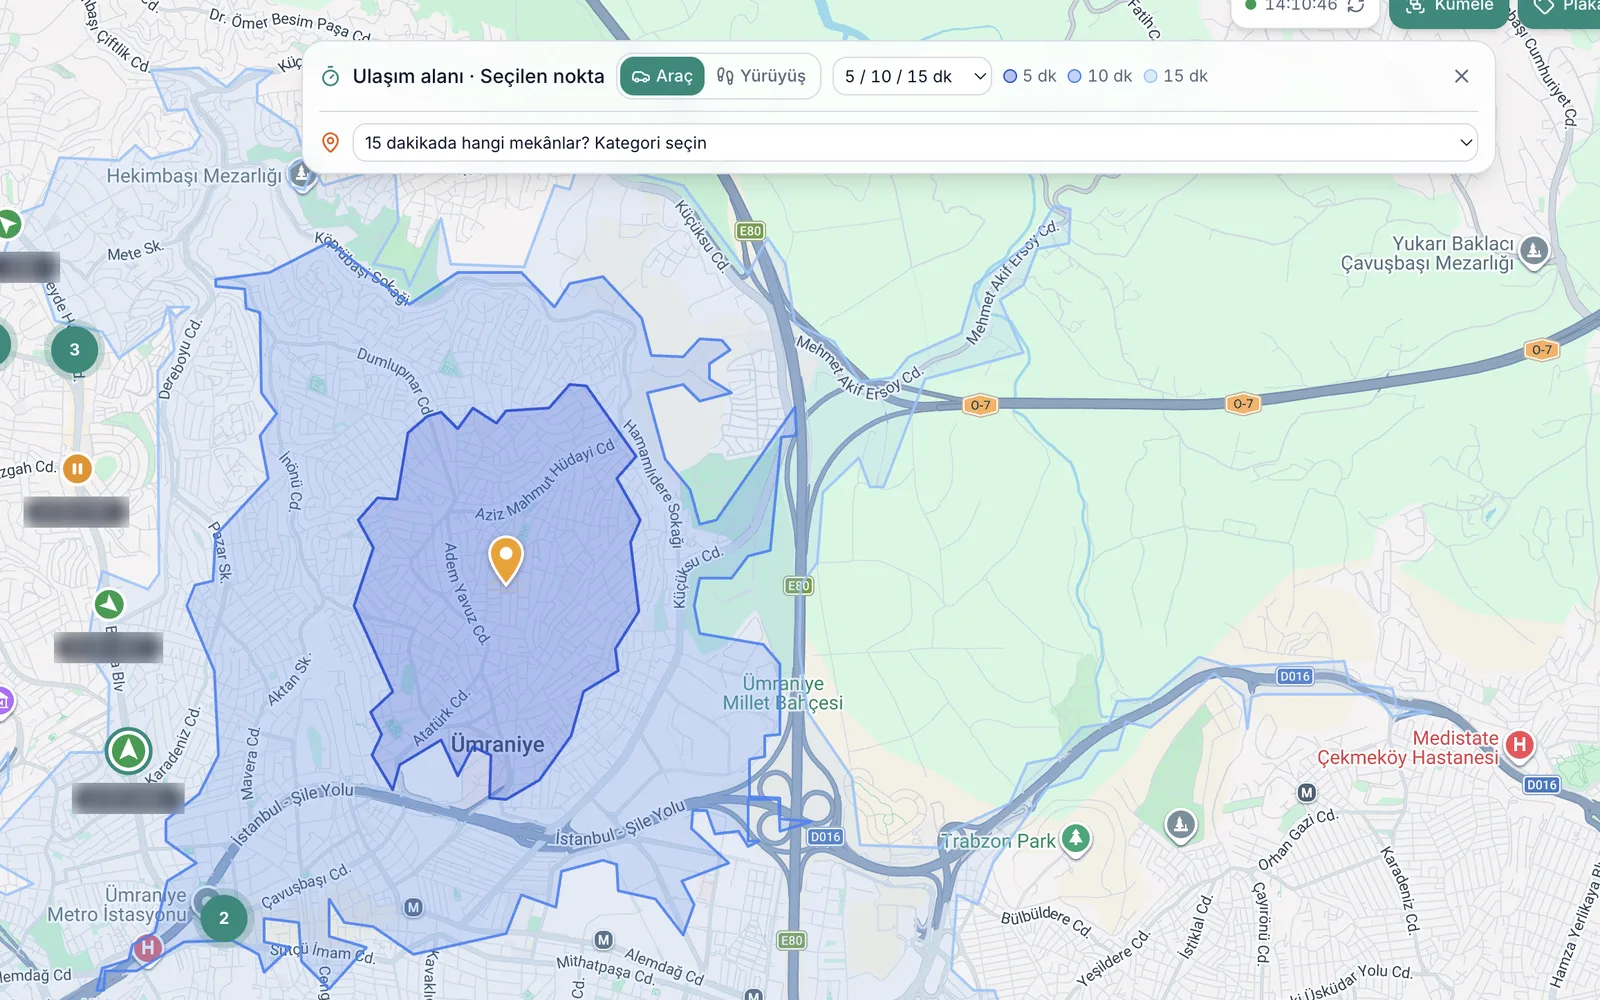Expand the Kategori seçin category dropdown

[915, 143]
